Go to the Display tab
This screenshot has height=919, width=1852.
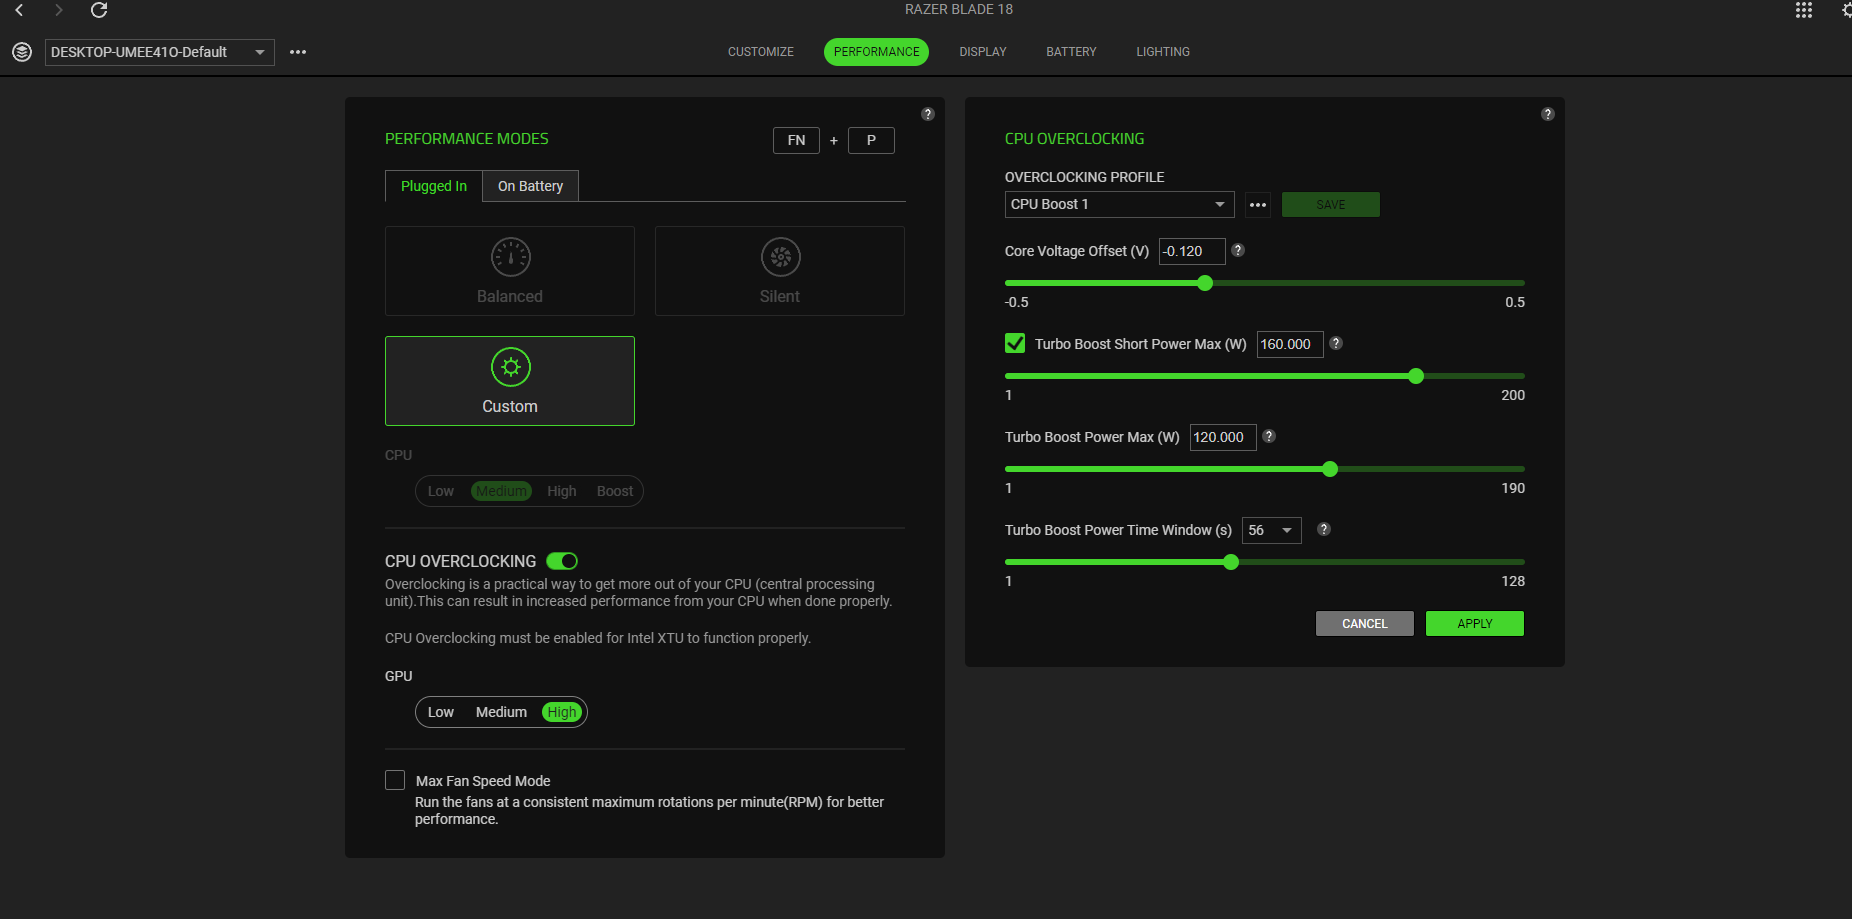coord(983,52)
